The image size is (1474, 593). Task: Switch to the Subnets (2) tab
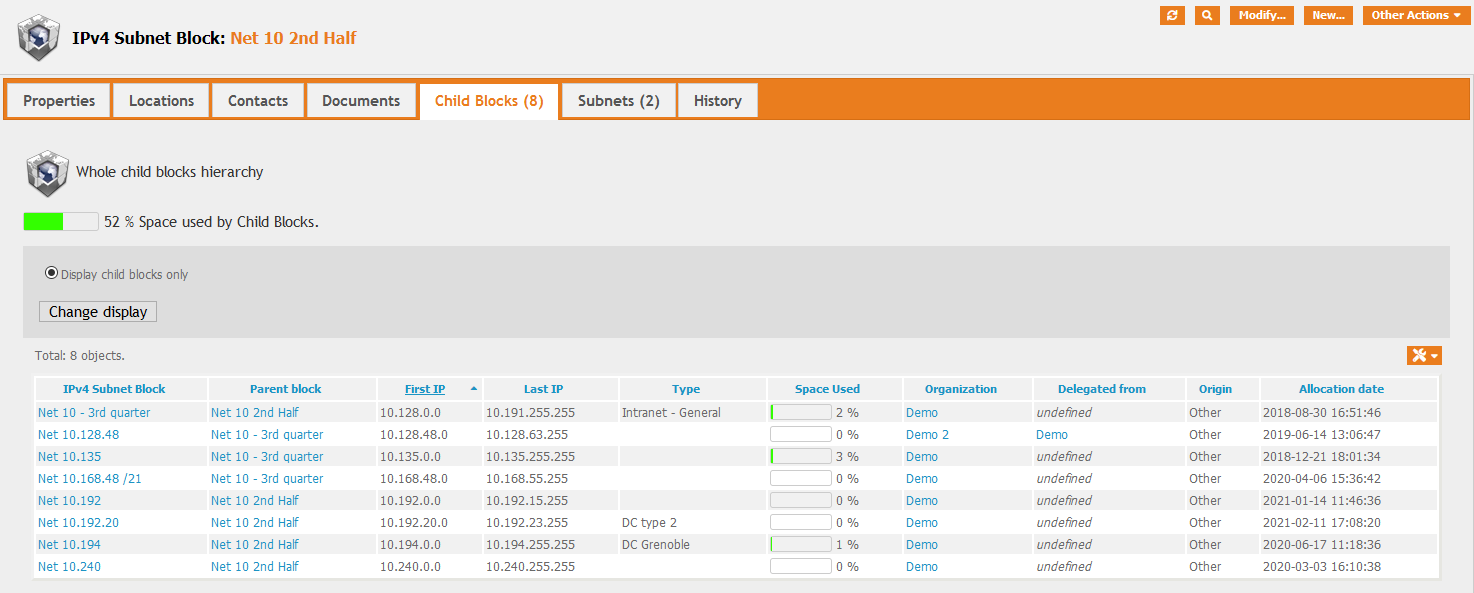618,101
